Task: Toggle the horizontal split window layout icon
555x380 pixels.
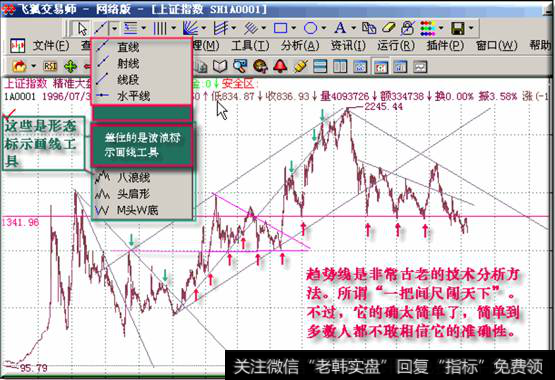Action: pyautogui.click(x=320, y=67)
